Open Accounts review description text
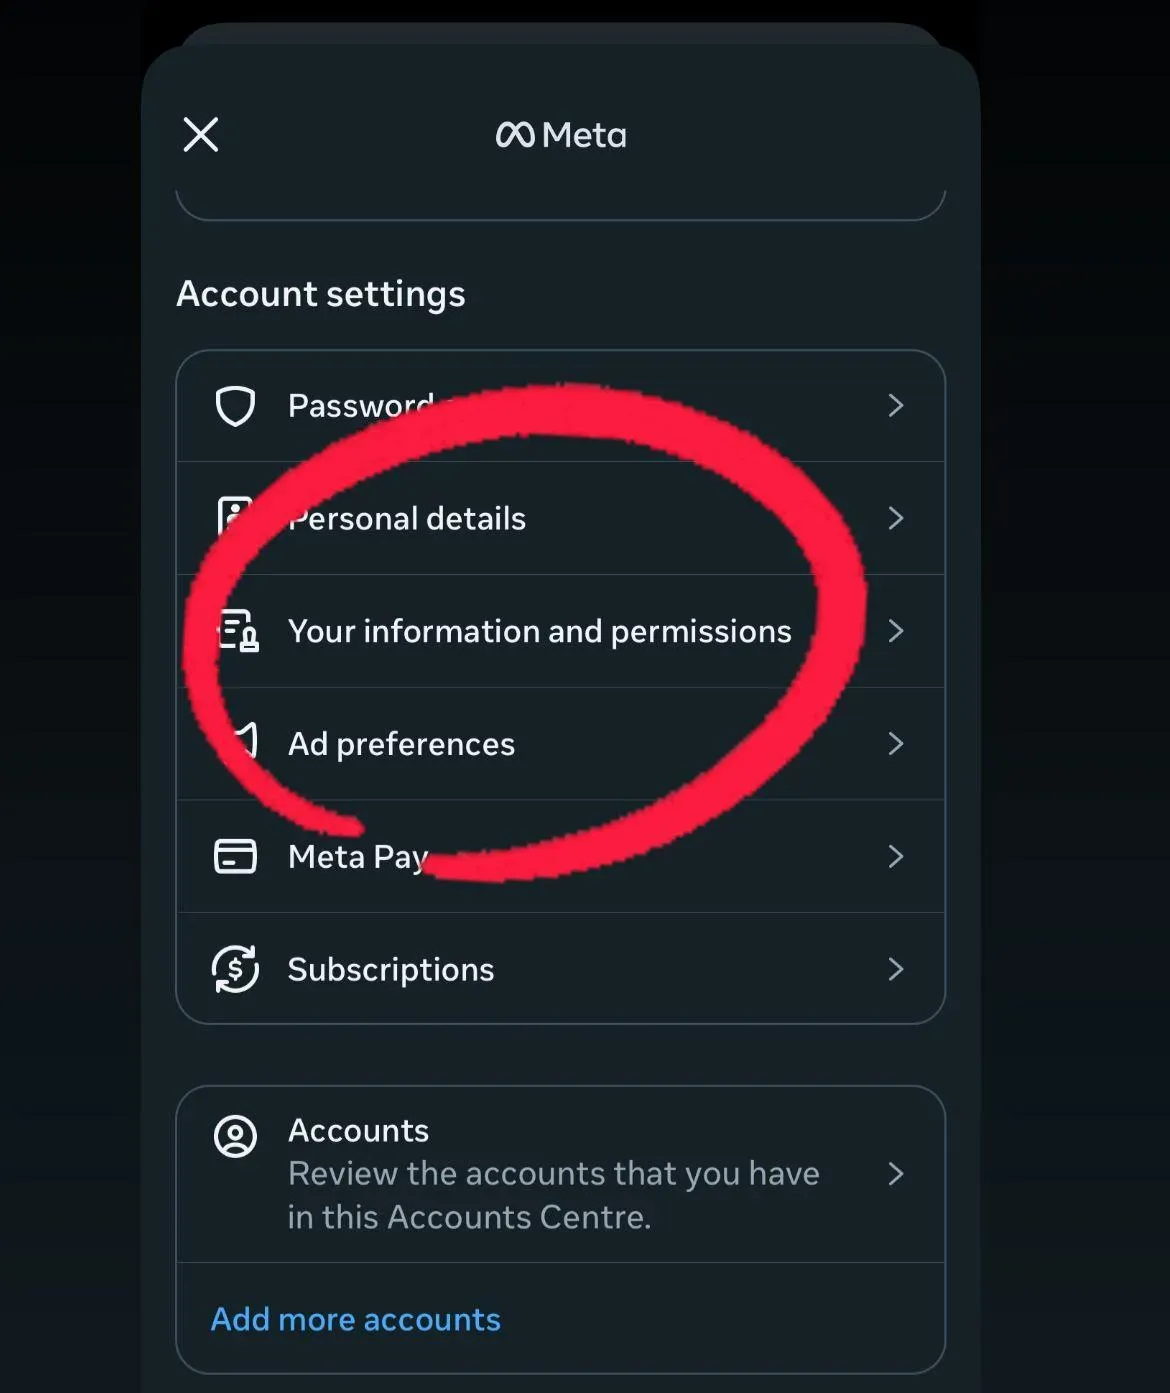The width and height of the screenshot is (1170, 1393). coord(553,1195)
